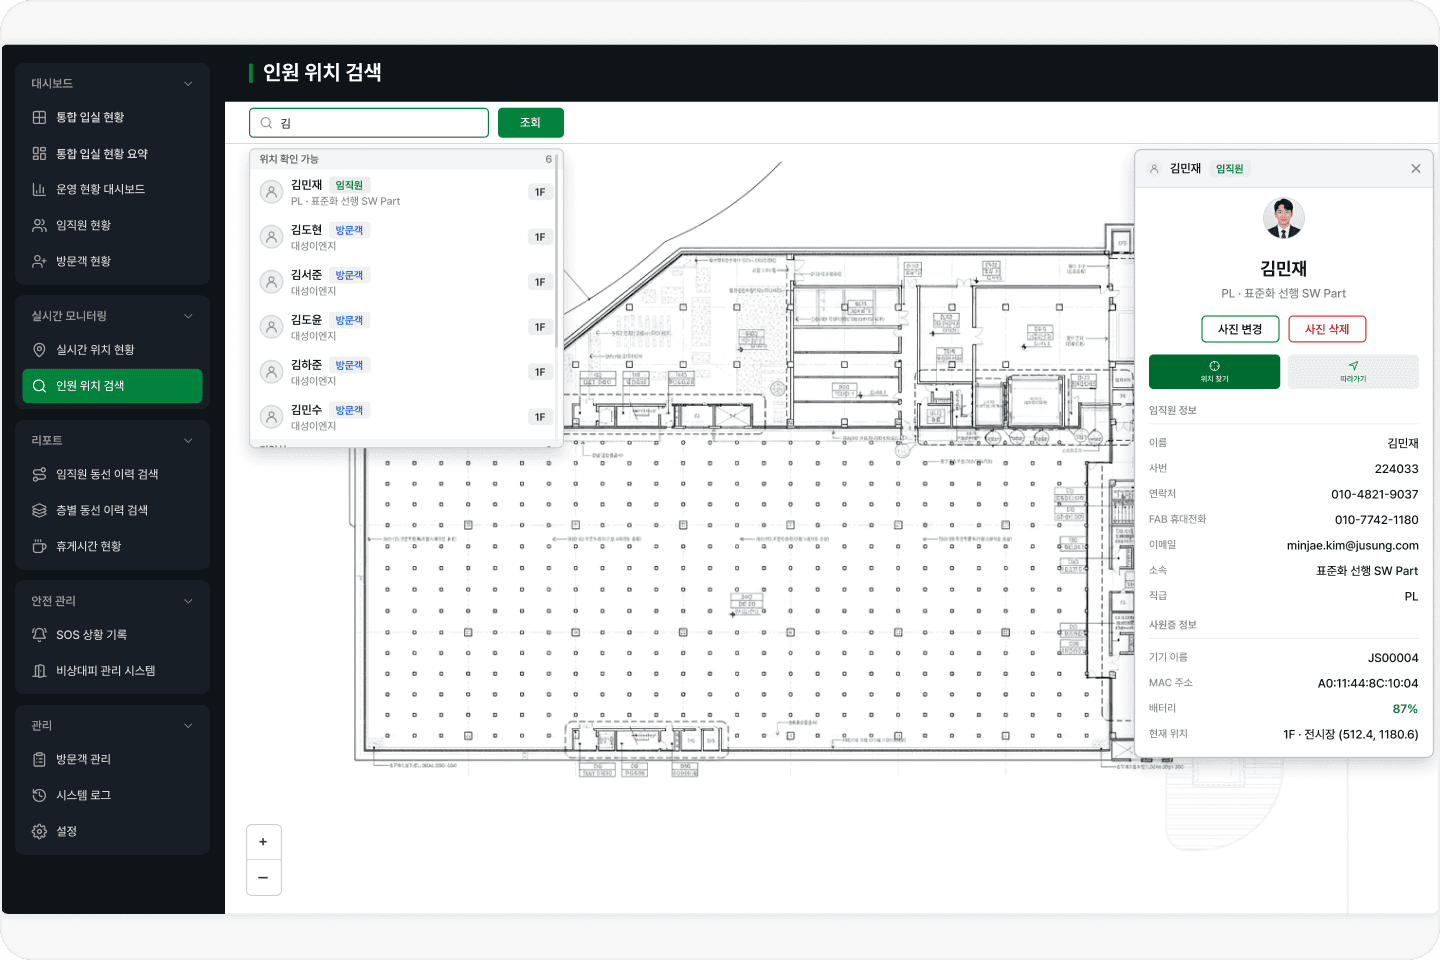Viewport: 1440px width, 960px height.
Task: Click the 방문객 현황 person-plus icon
Action: point(39,261)
